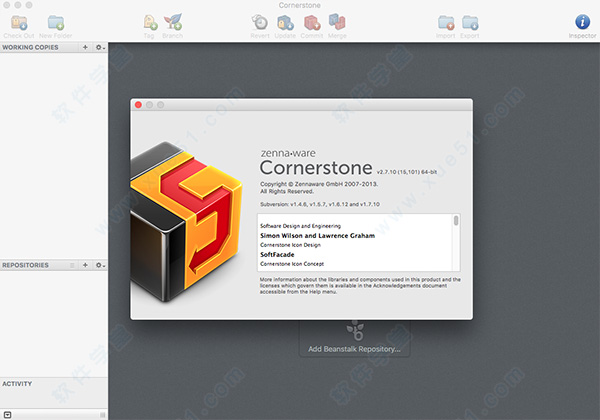This screenshot has height=420, width=600.
Task: Click the Repositories list view icon
Action: click(72, 265)
